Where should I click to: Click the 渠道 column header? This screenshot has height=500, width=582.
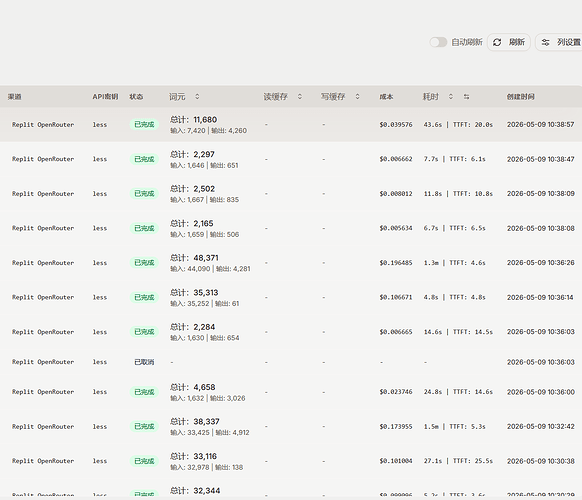pyautogui.click(x=14, y=97)
